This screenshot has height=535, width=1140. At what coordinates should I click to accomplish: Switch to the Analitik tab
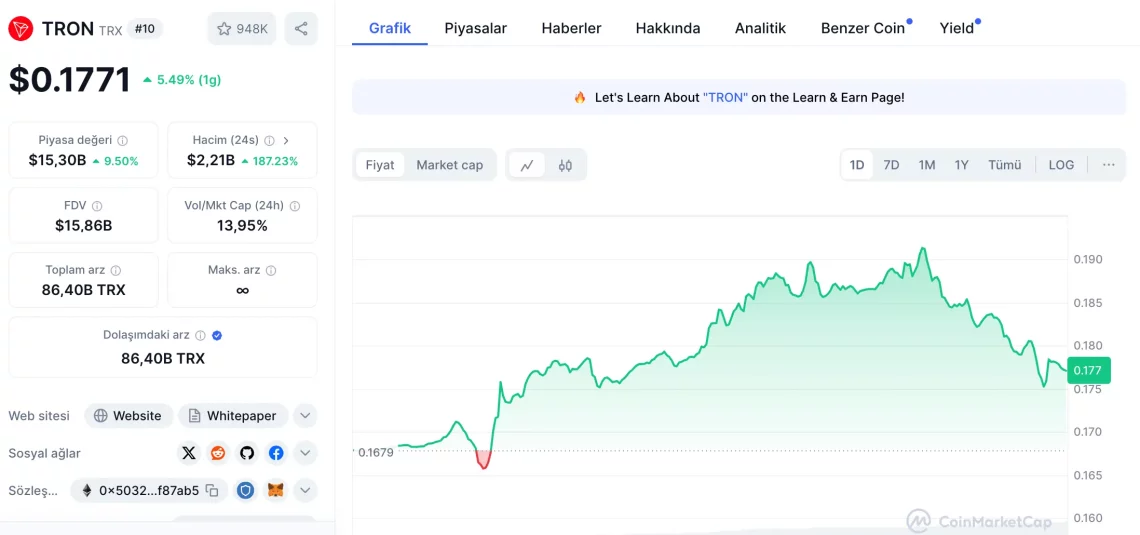click(760, 28)
